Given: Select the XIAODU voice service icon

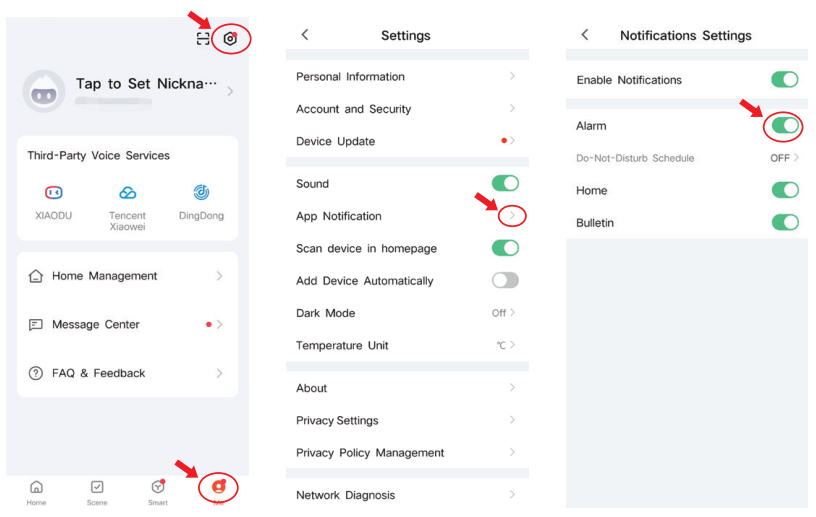Looking at the screenshot, I should (53, 192).
